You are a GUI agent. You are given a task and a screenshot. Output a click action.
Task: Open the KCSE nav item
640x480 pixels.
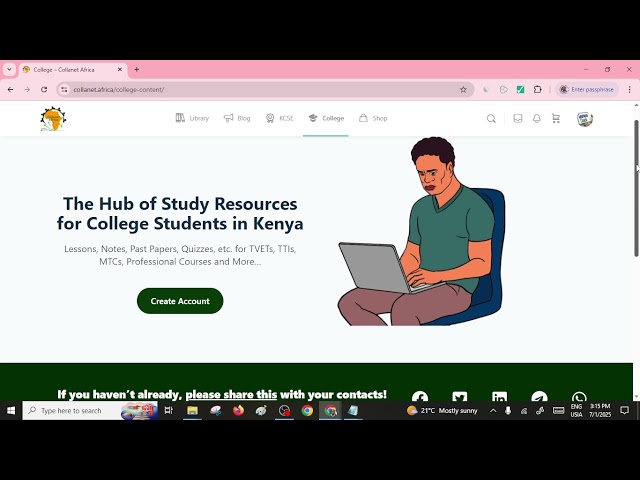280,118
